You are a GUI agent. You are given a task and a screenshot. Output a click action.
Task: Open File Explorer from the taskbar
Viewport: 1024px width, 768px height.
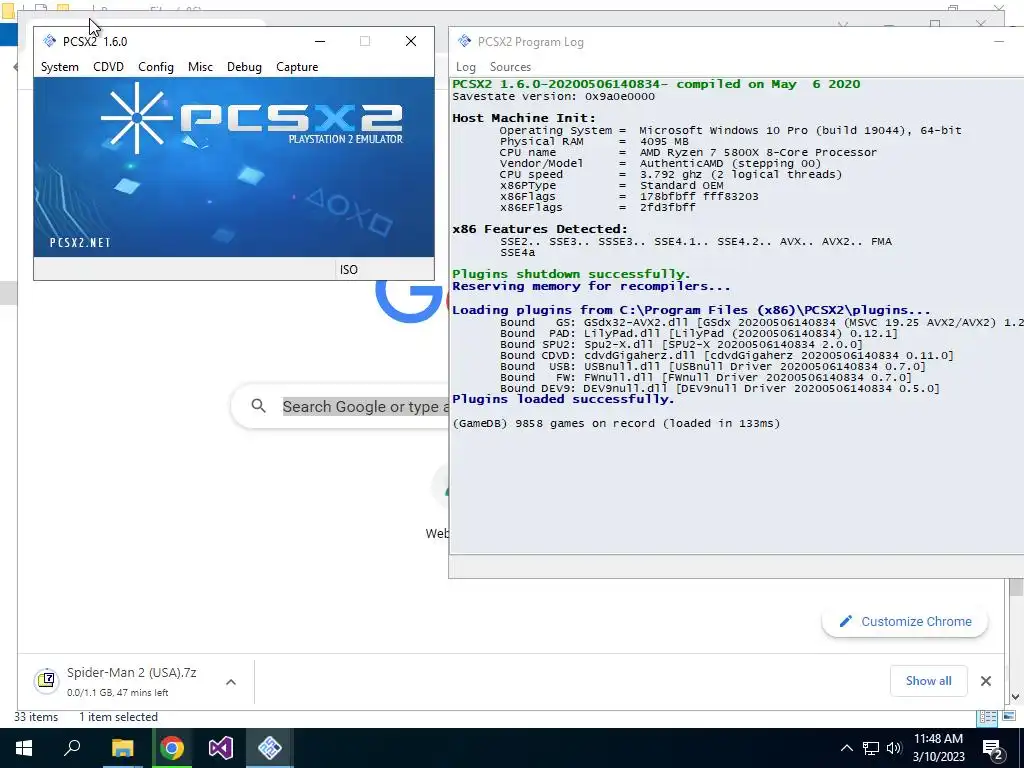pos(122,748)
